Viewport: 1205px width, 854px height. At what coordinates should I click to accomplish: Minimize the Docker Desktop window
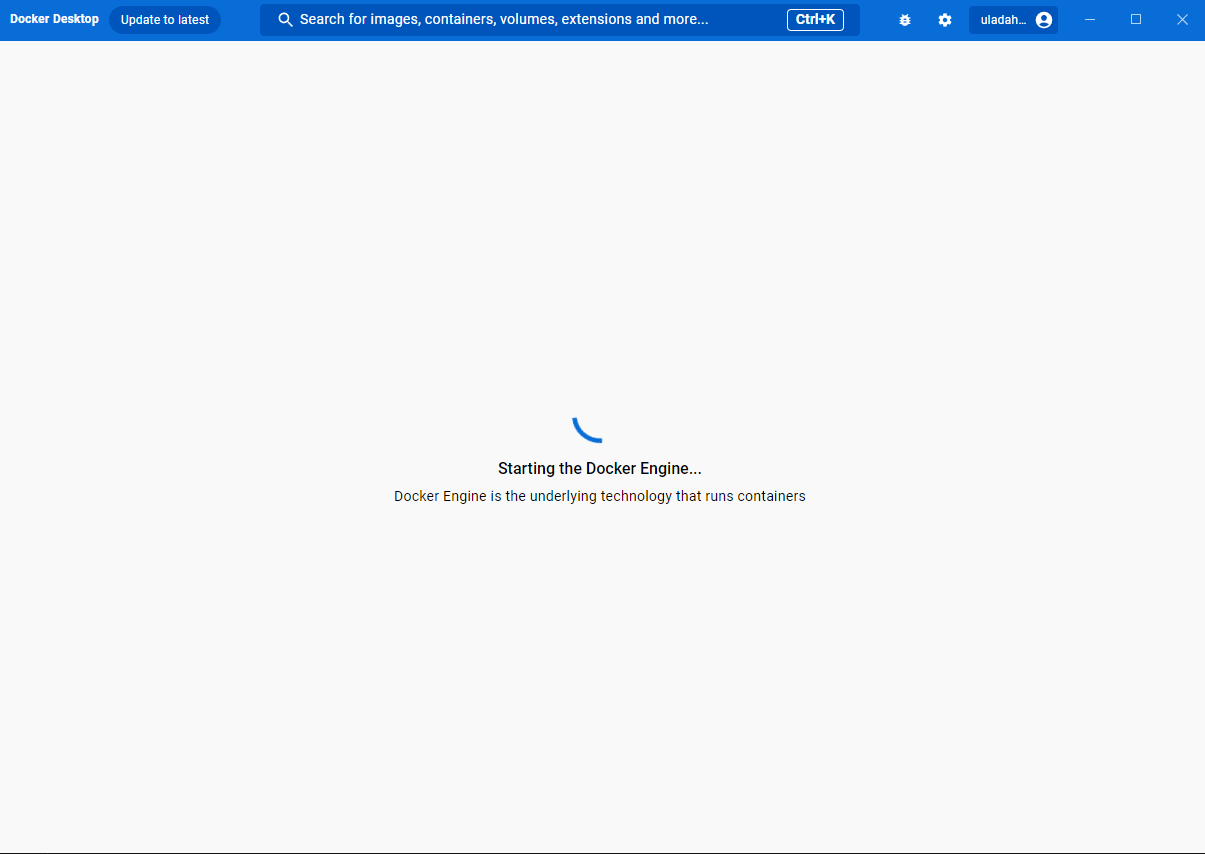(1090, 19)
